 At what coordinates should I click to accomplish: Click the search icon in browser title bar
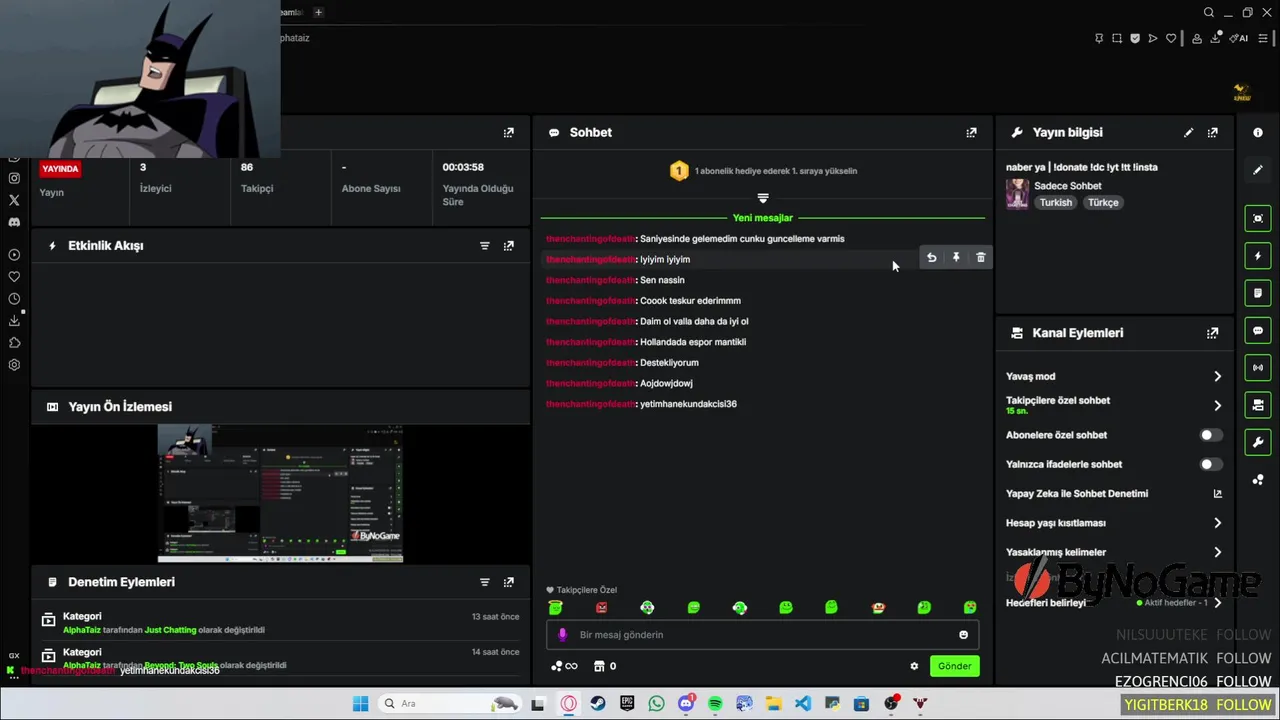1209,13
